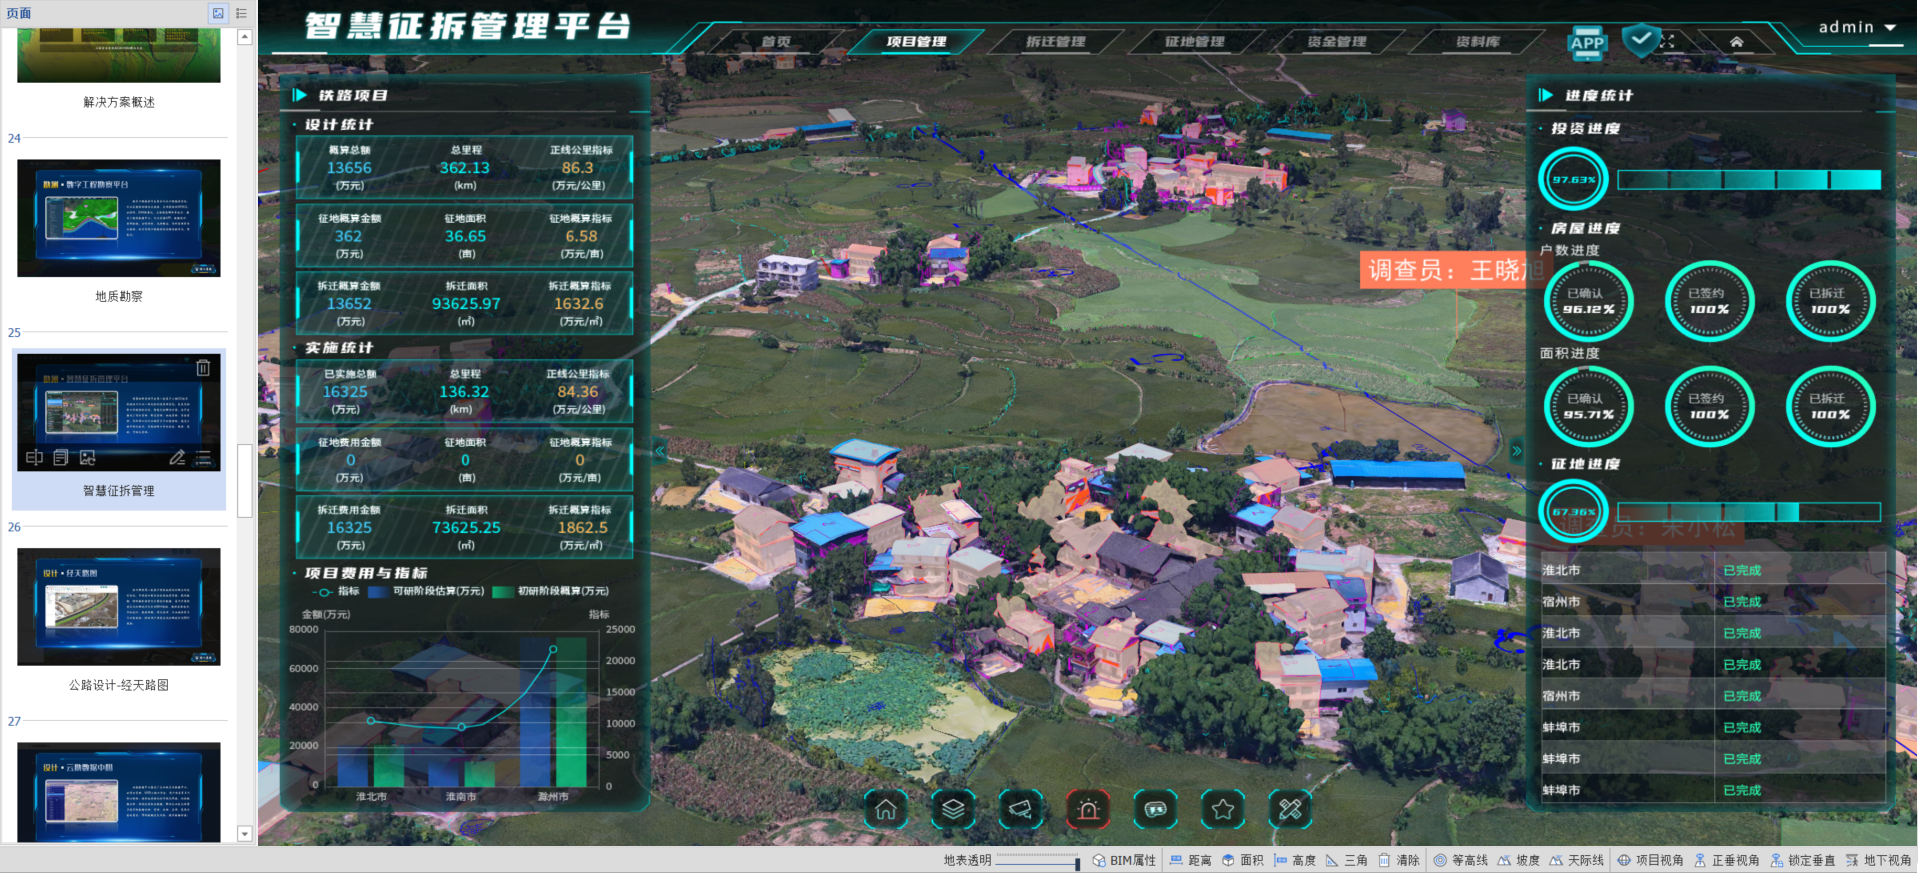1918x873 pixels.
Task: Click the 67.36% land acquisition gauge
Action: [x=1573, y=512]
